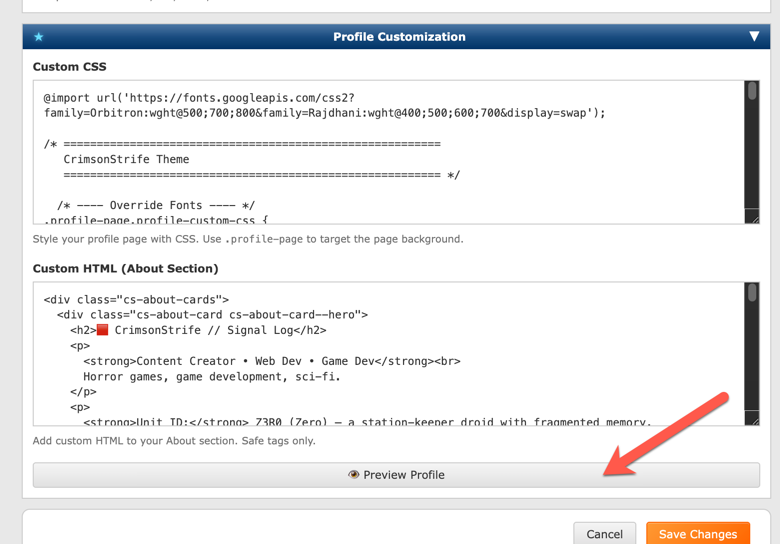Click the 'cs-about-cards' div line
This screenshot has width=780, height=544.
point(136,299)
